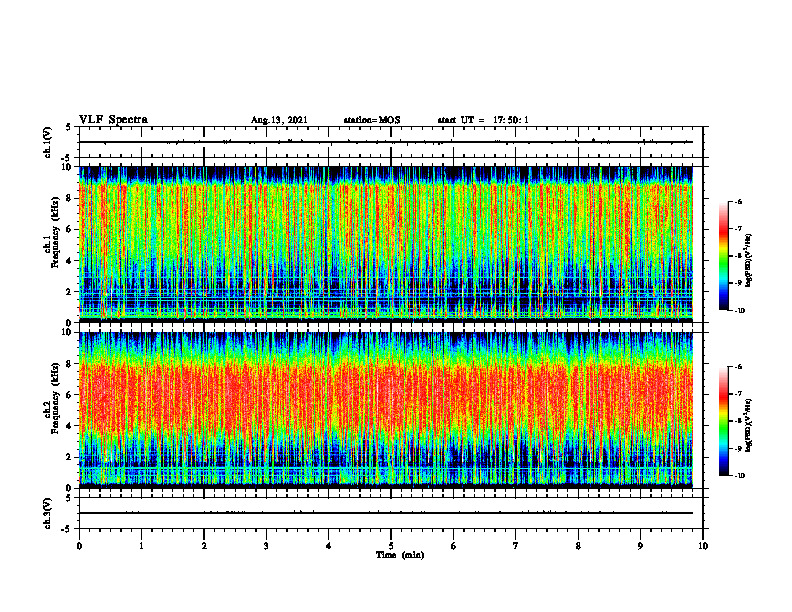Click time axis tick label "4"
Screen dimensions: 792x612
(329, 546)
